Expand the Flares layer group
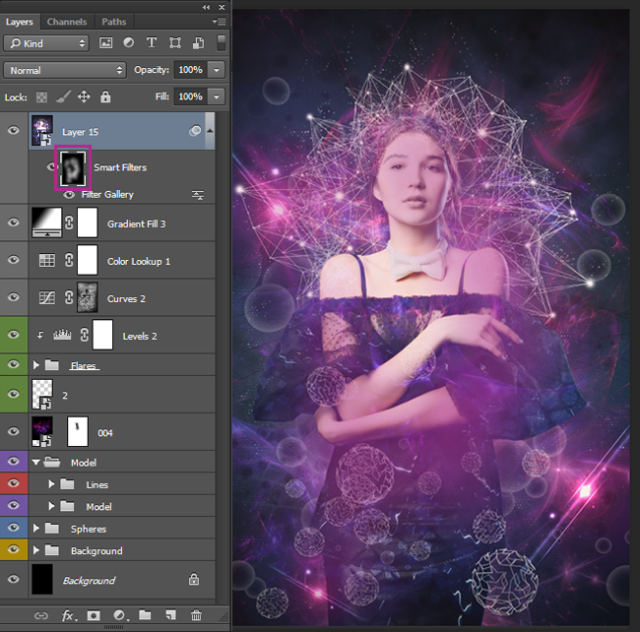640x632 pixels. coord(37,366)
